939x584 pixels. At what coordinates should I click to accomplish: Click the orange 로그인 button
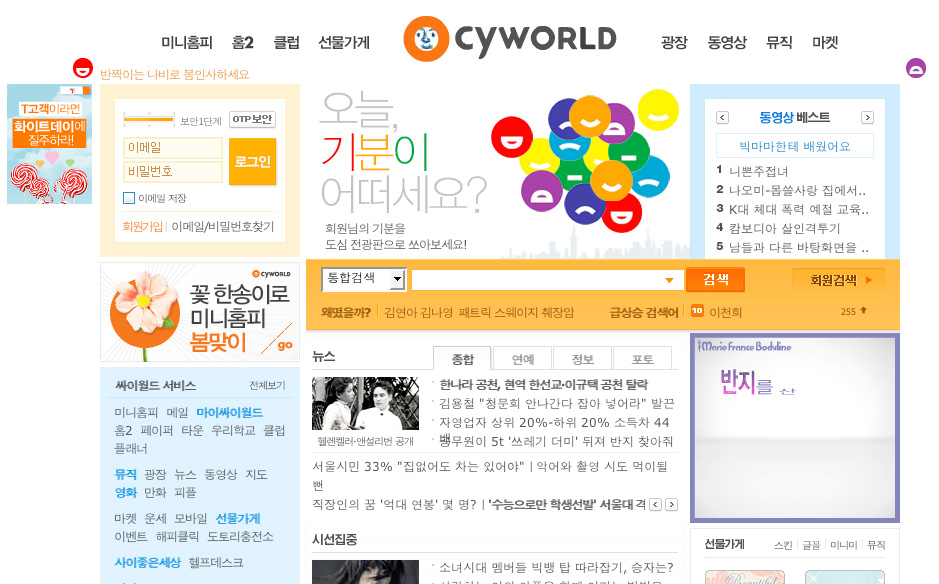pos(253,161)
